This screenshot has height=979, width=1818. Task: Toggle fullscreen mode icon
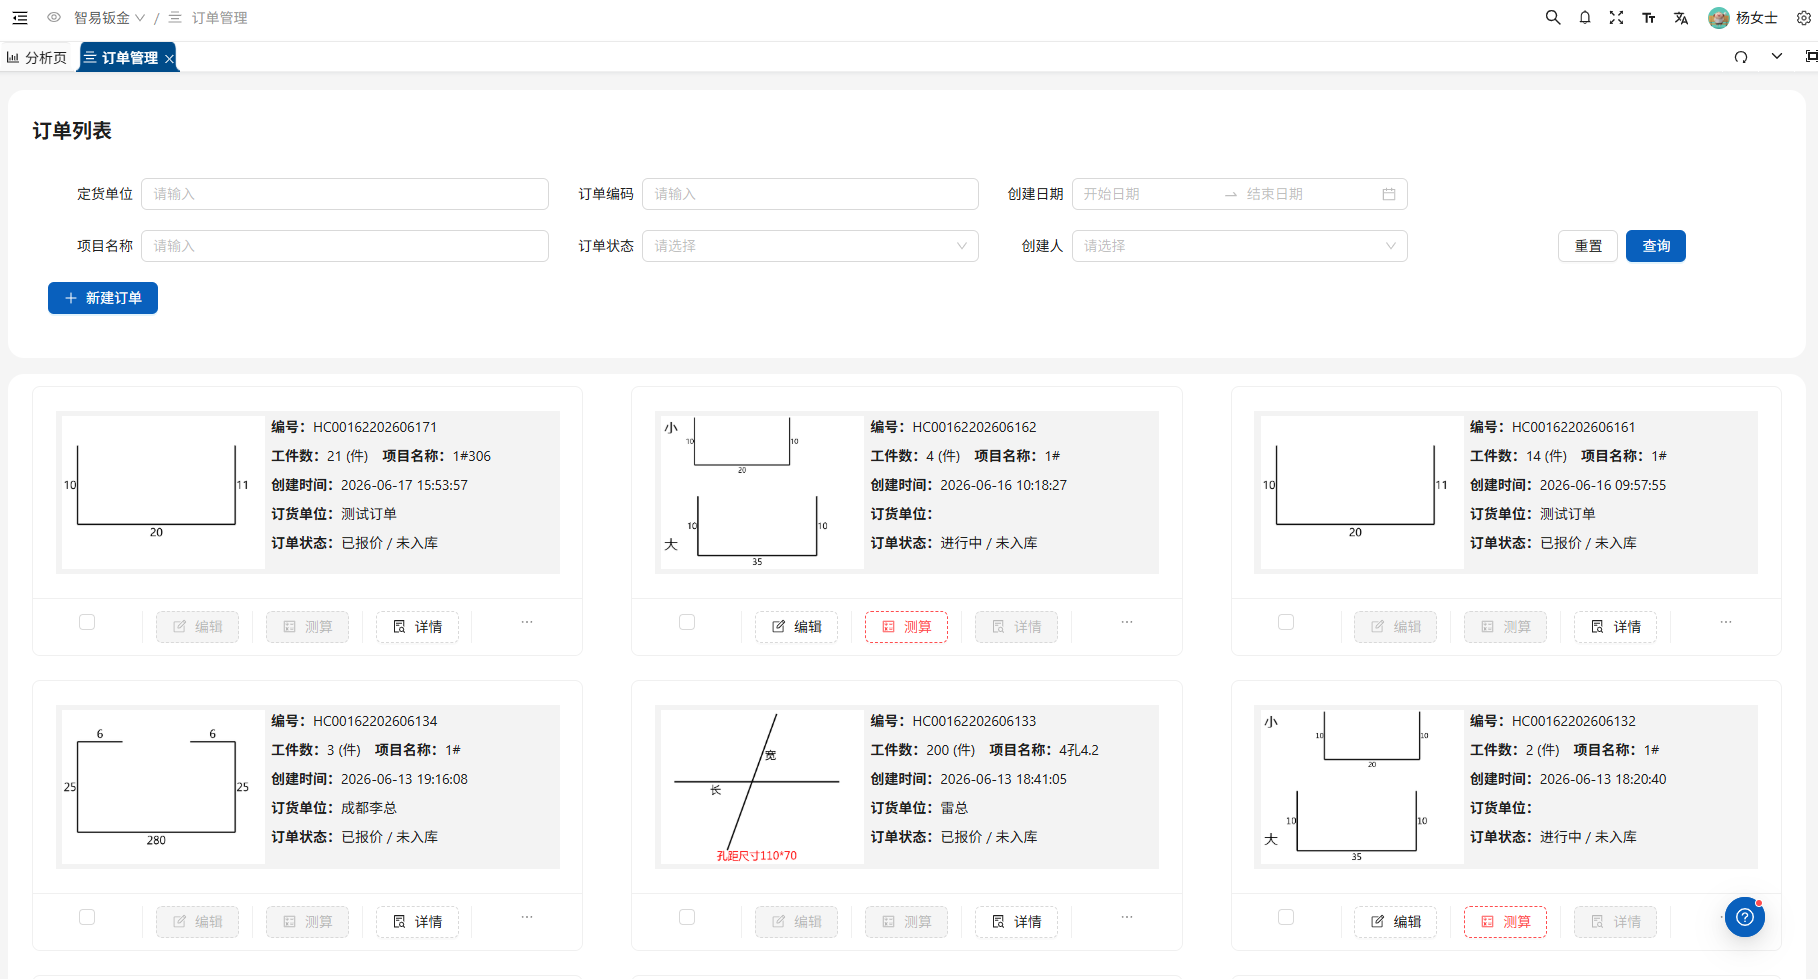tap(1616, 18)
